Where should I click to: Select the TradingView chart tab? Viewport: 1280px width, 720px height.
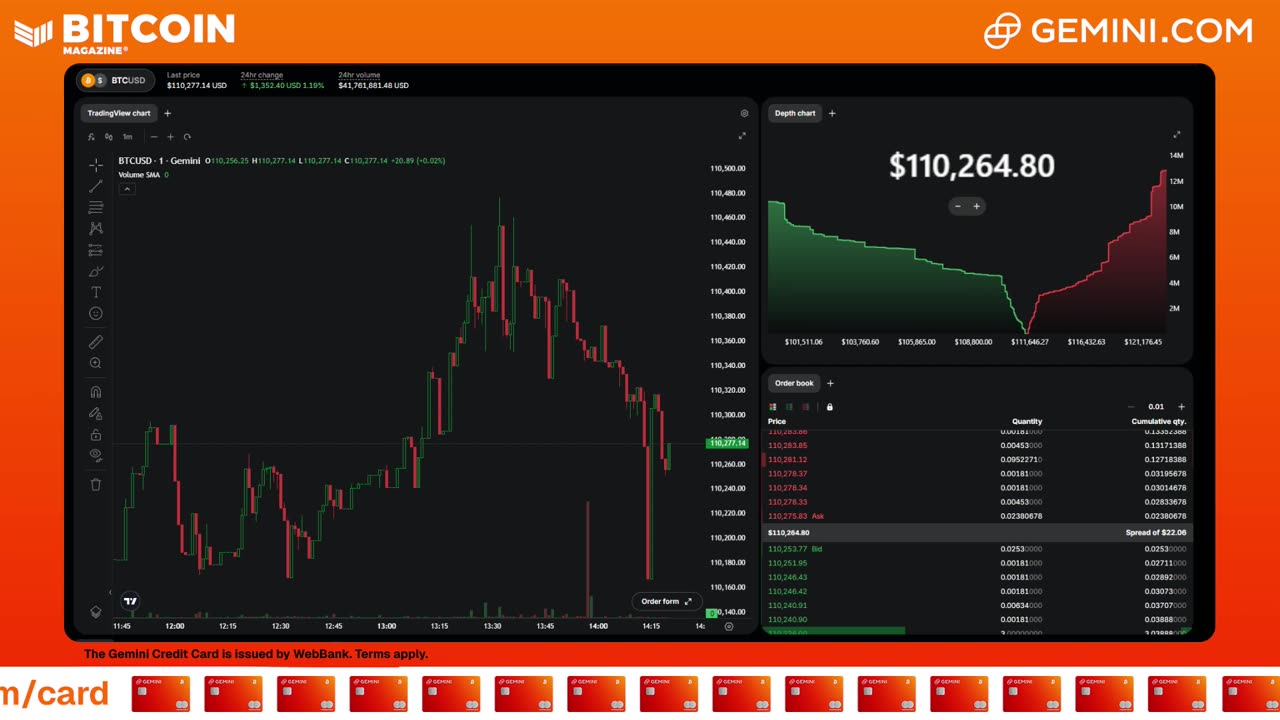point(119,113)
